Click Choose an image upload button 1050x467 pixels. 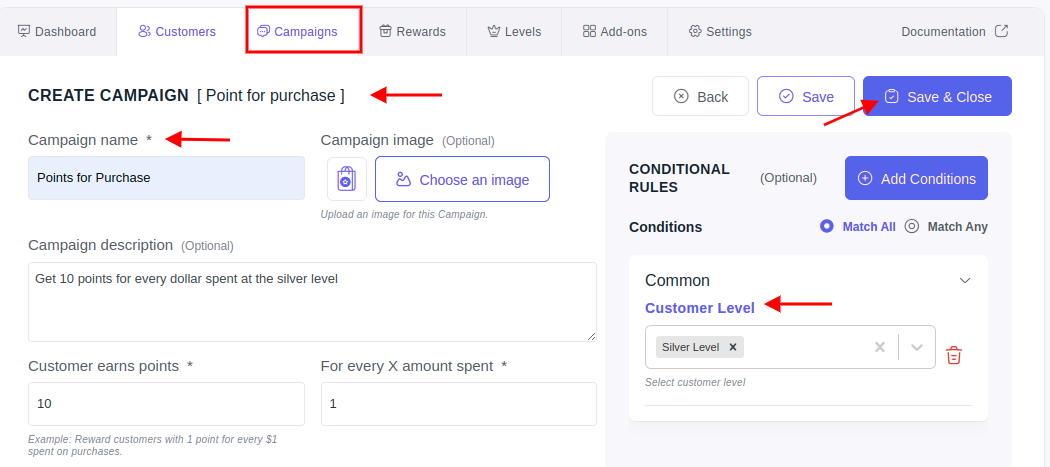tap(462, 179)
